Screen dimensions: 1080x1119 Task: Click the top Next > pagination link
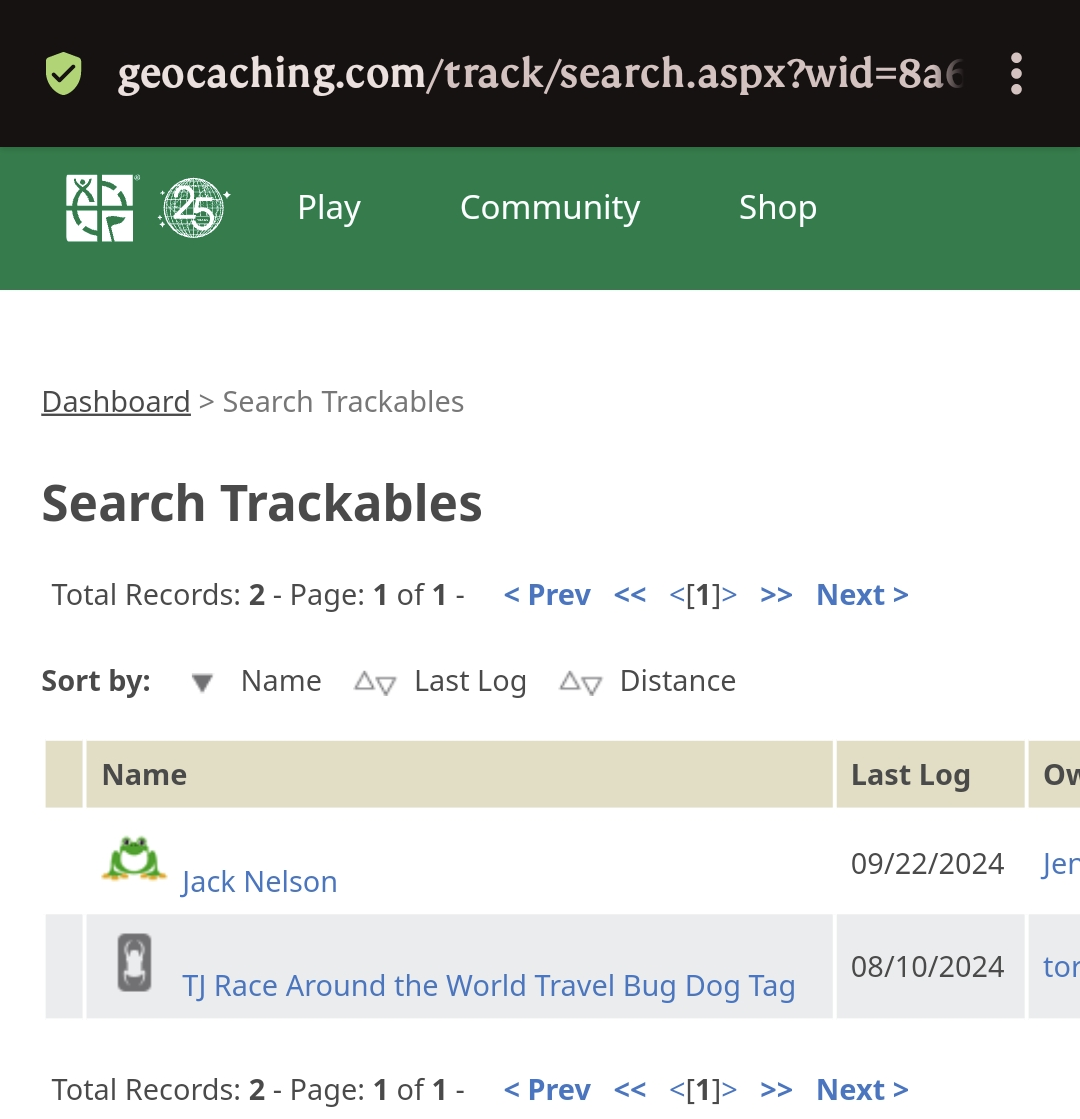click(x=862, y=595)
